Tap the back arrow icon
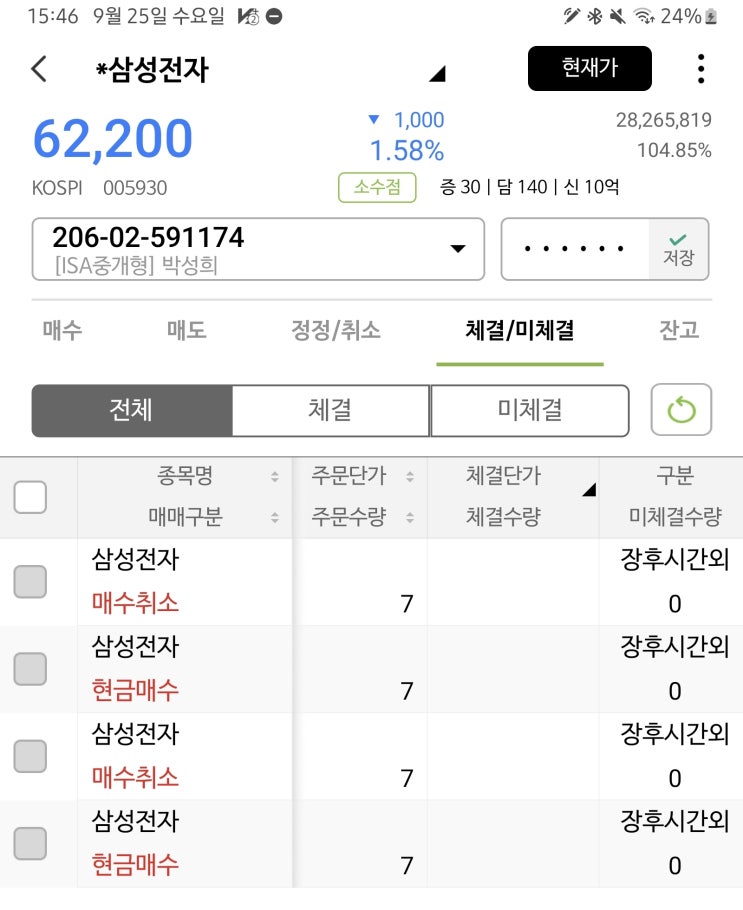 point(39,69)
